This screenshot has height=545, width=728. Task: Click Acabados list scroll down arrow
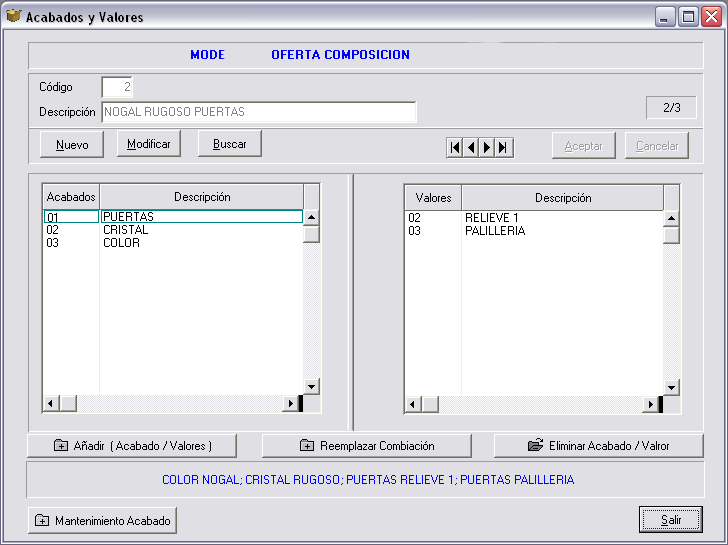pyautogui.click(x=312, y=386)
